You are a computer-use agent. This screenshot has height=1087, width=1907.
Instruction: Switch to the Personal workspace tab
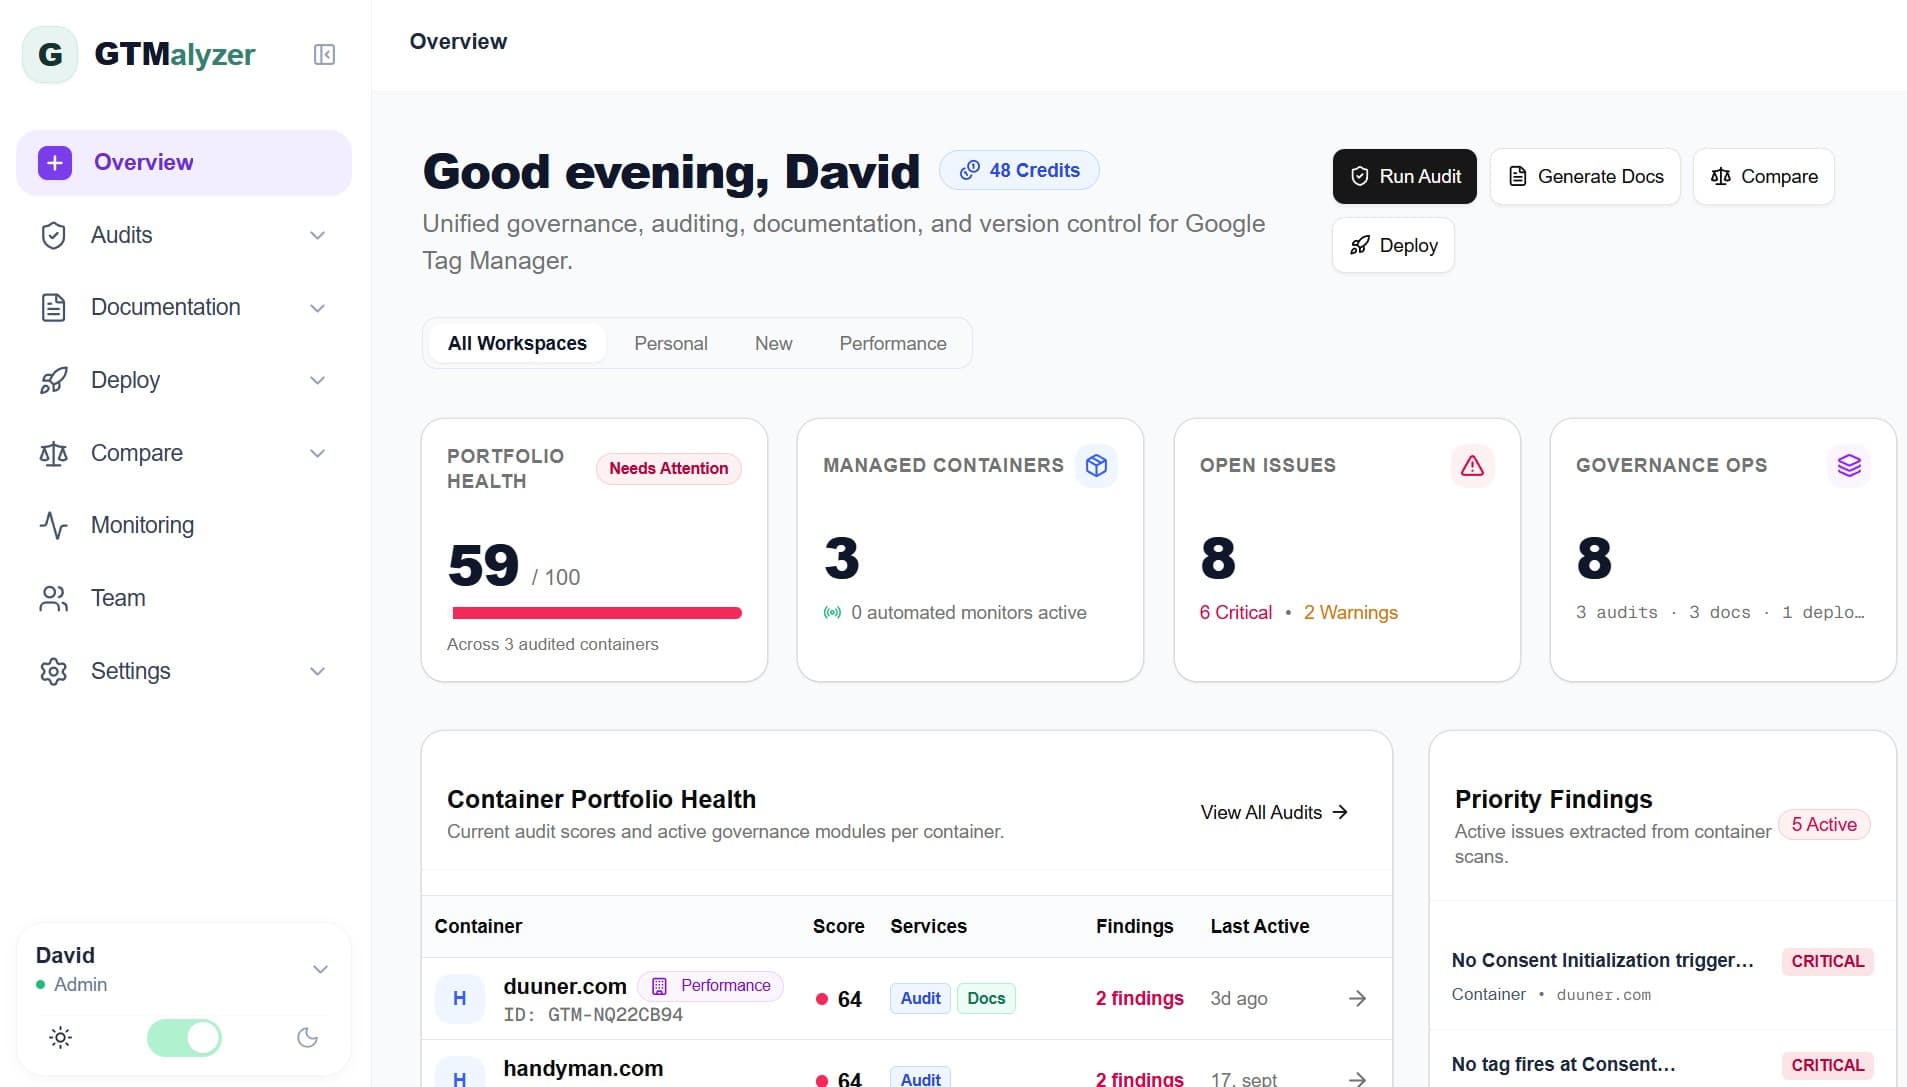(670, 343)
